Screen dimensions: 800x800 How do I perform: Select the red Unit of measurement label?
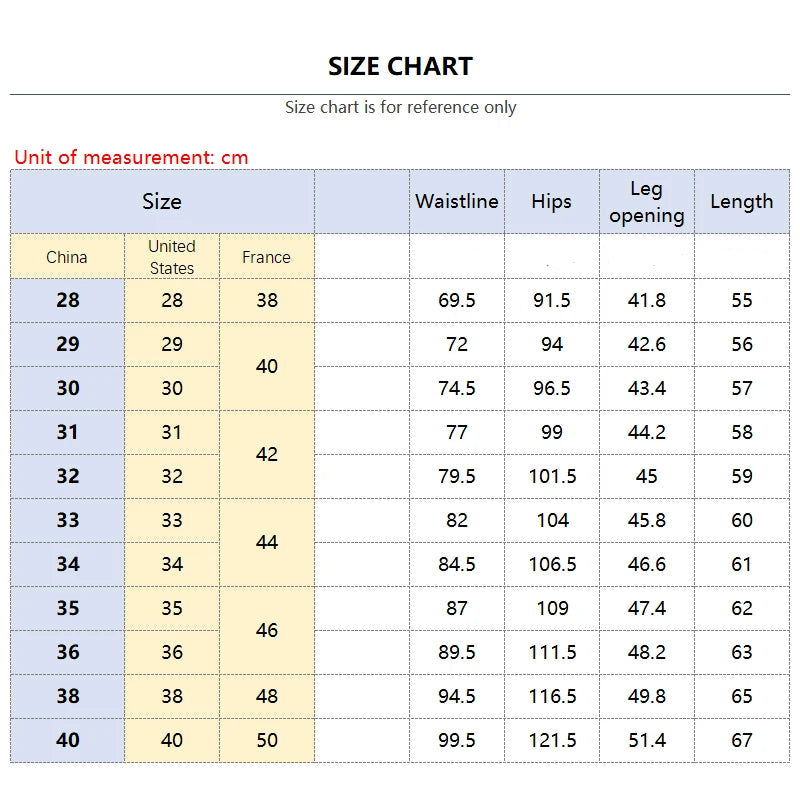(131, 157)
